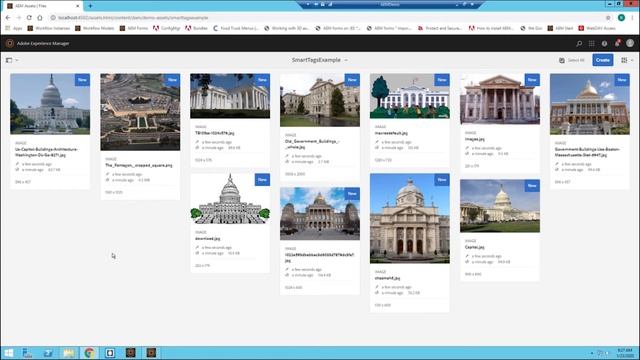640x360 pixels.
Task: Open the taskbar clock and date
Action: (624, 353)
